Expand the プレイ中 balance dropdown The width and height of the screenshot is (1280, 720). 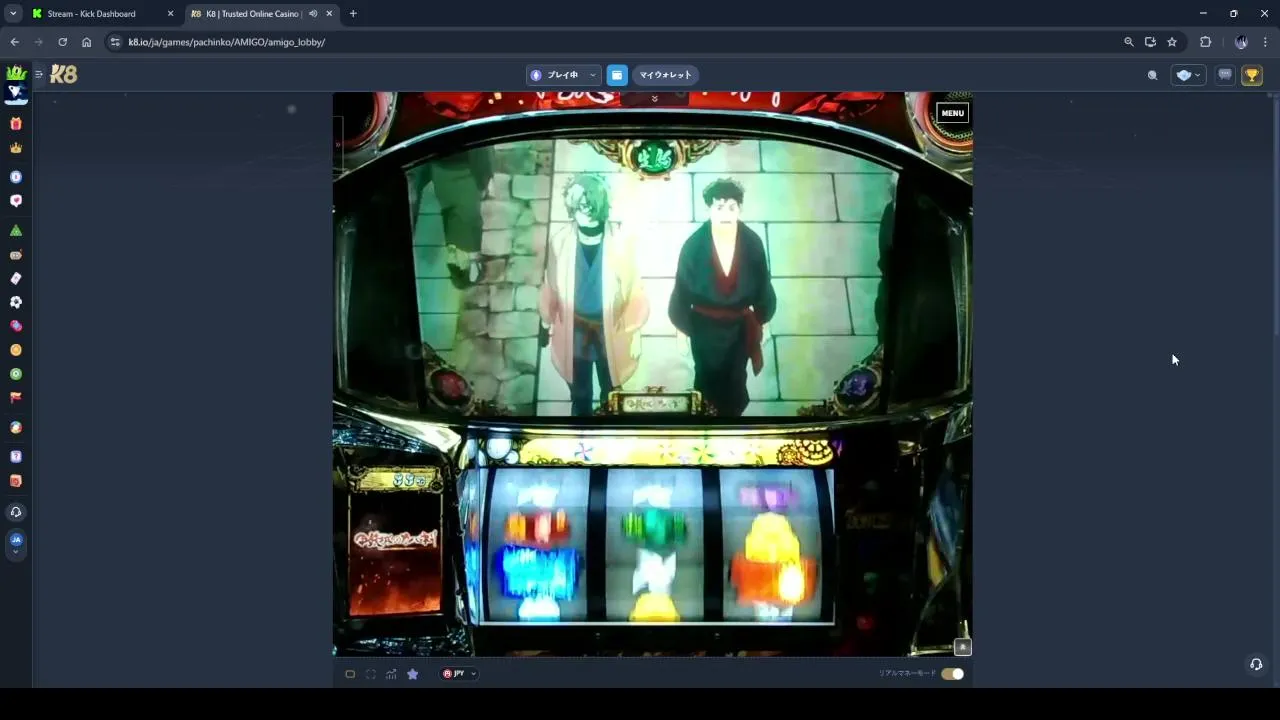(x=563, y=75)
